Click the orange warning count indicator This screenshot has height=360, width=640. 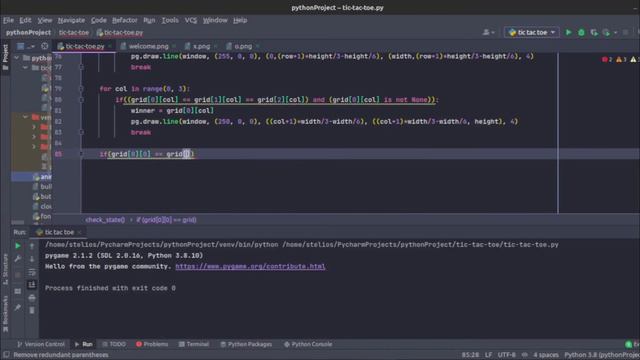tap(621, 59)
